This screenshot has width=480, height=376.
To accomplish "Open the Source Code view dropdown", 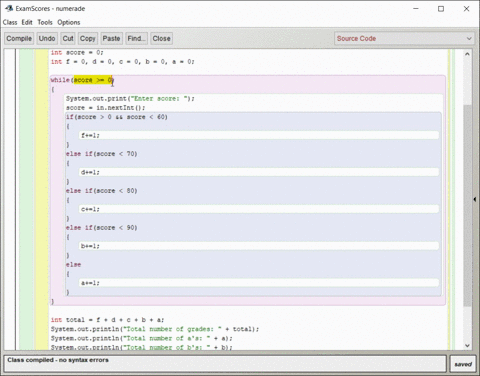I will (404, 38).
